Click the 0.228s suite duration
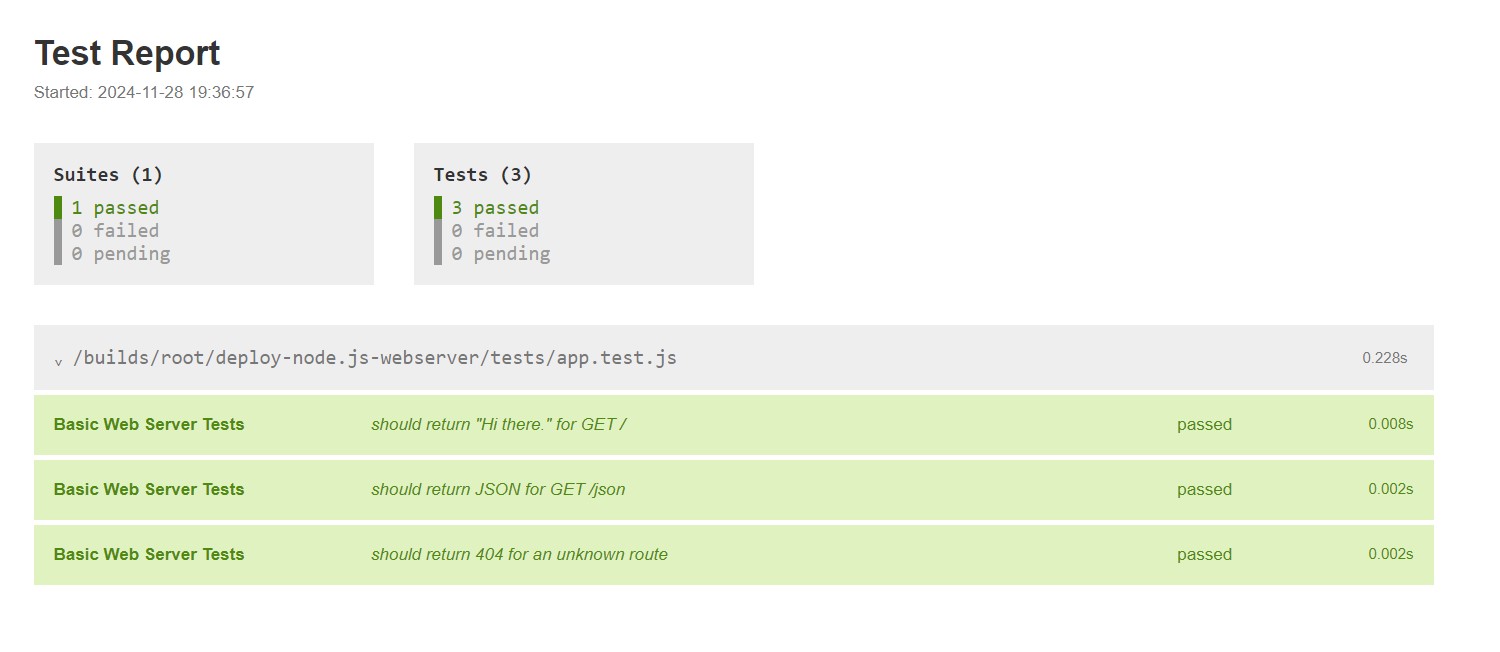The image size is (1500, 652). 1384,358
